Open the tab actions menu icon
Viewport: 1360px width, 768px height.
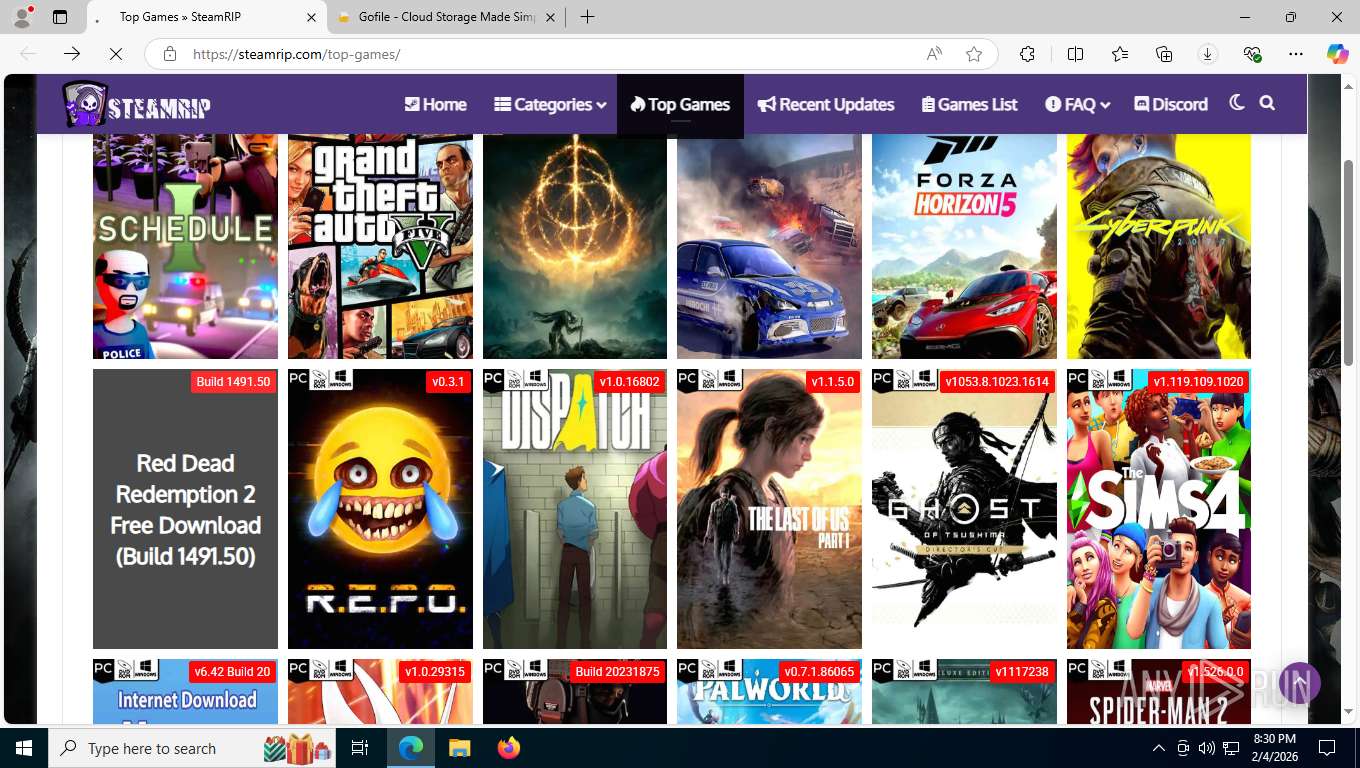tap(60, 17)
